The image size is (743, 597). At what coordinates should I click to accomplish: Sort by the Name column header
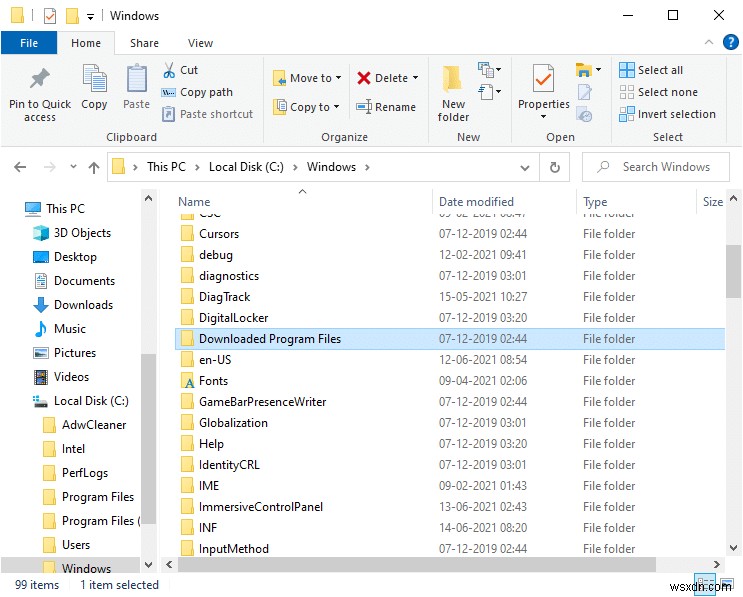[194, 201]
